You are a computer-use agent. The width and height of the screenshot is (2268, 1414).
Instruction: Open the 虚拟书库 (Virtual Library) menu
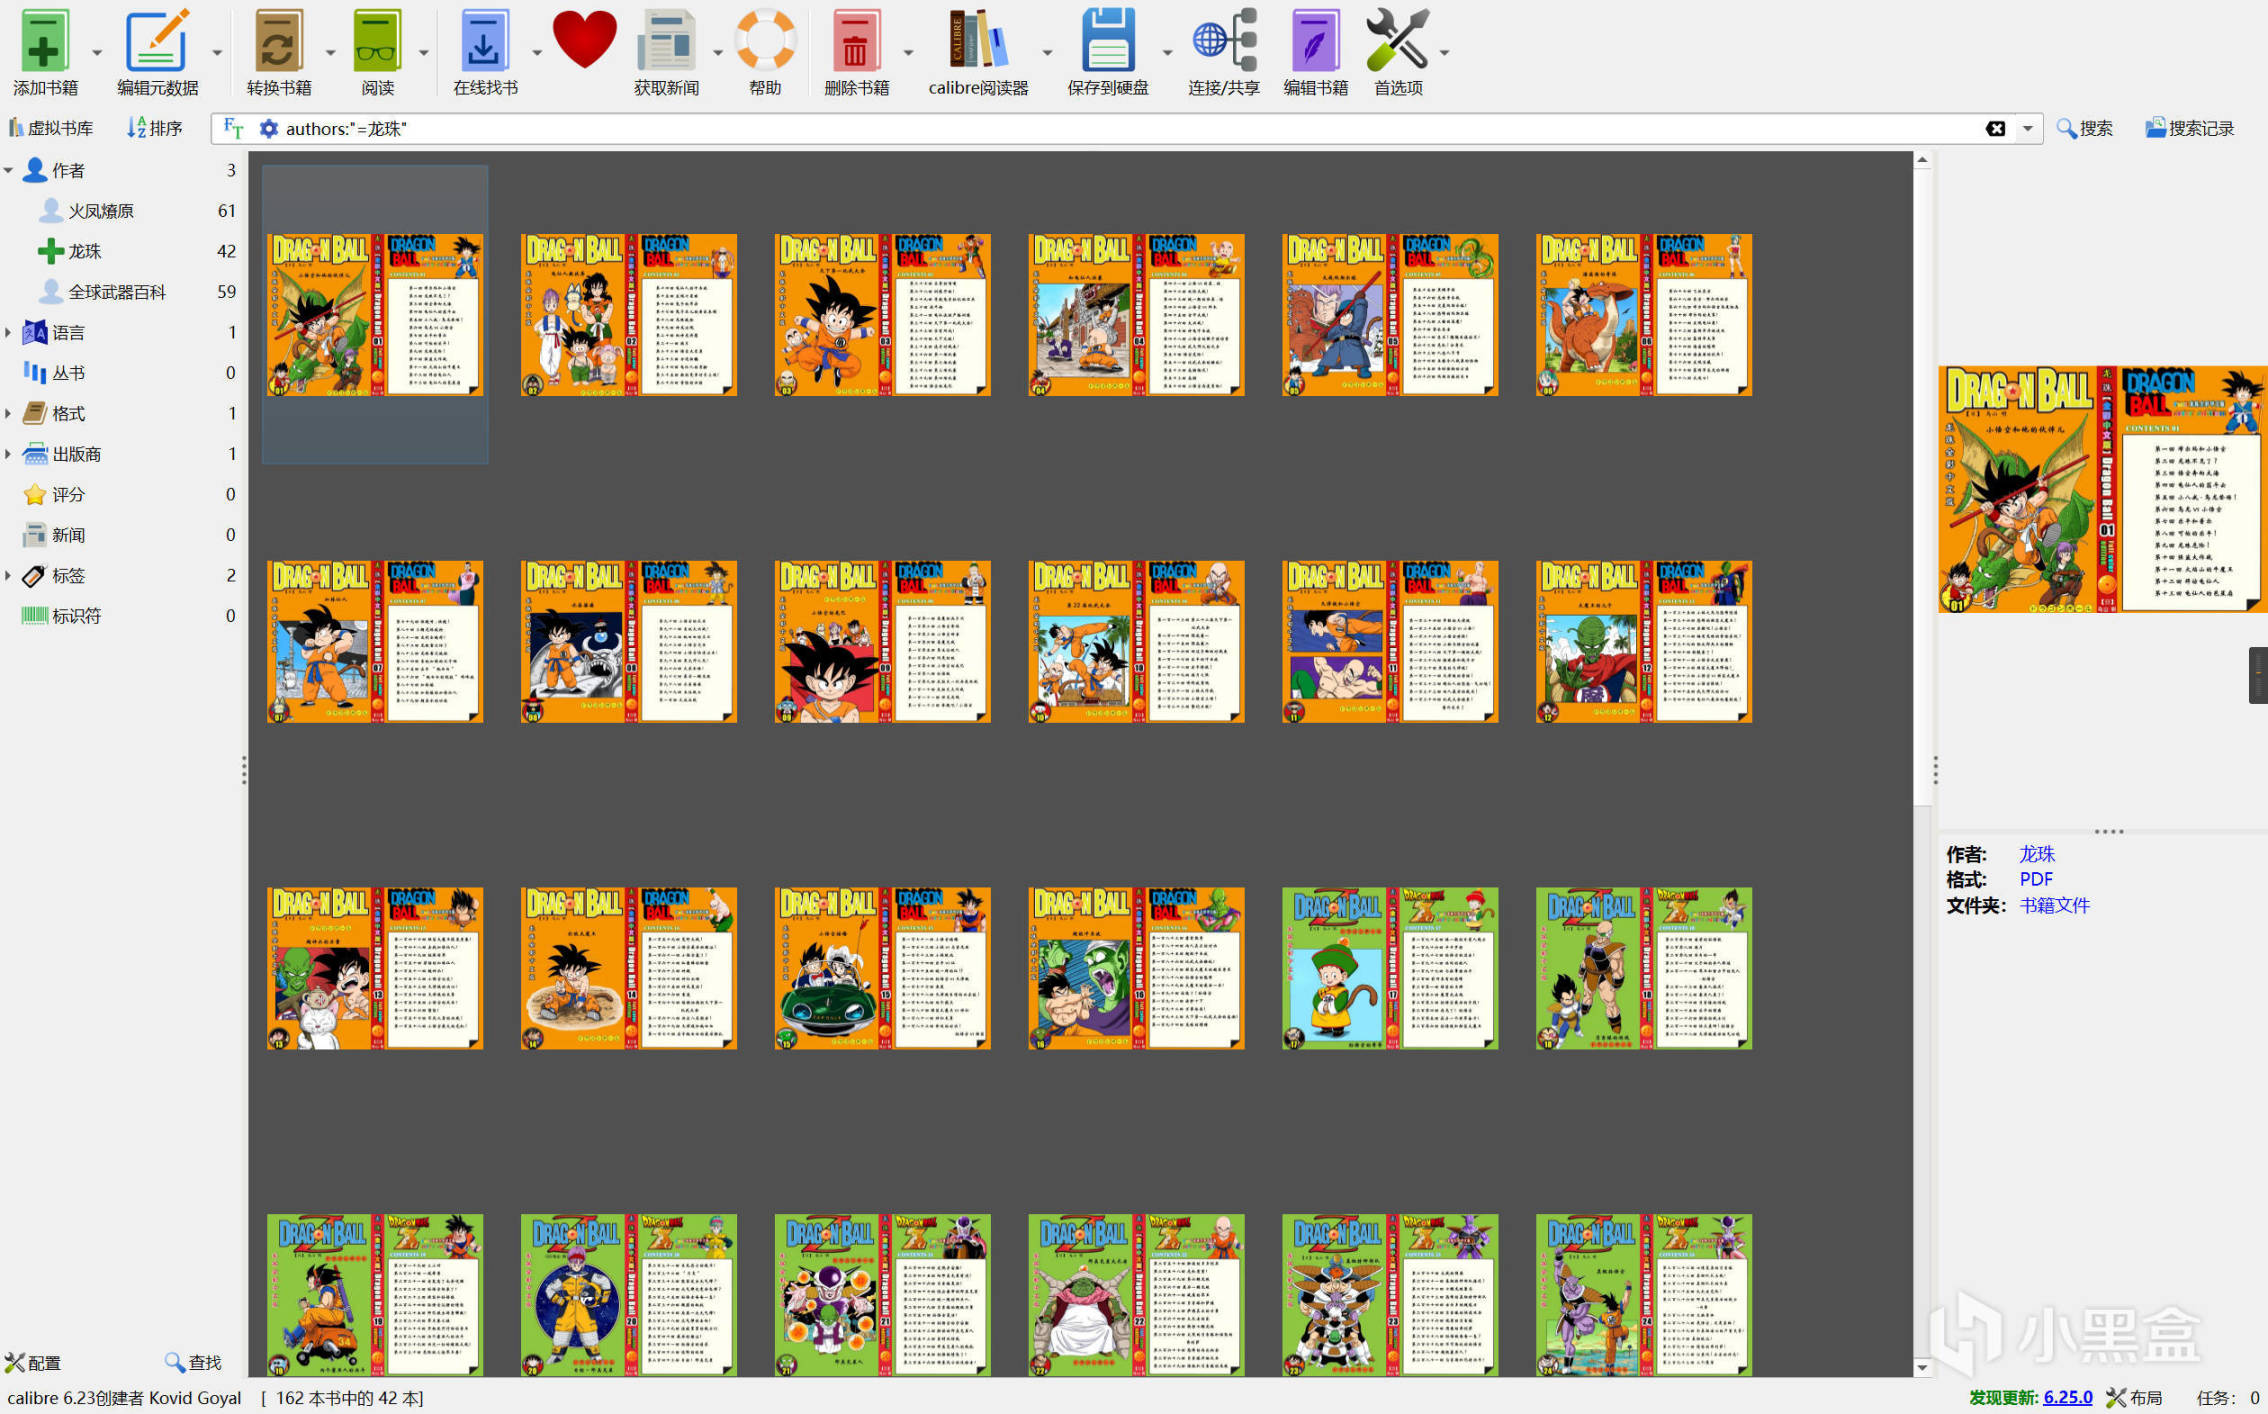[x=51, y=128]
